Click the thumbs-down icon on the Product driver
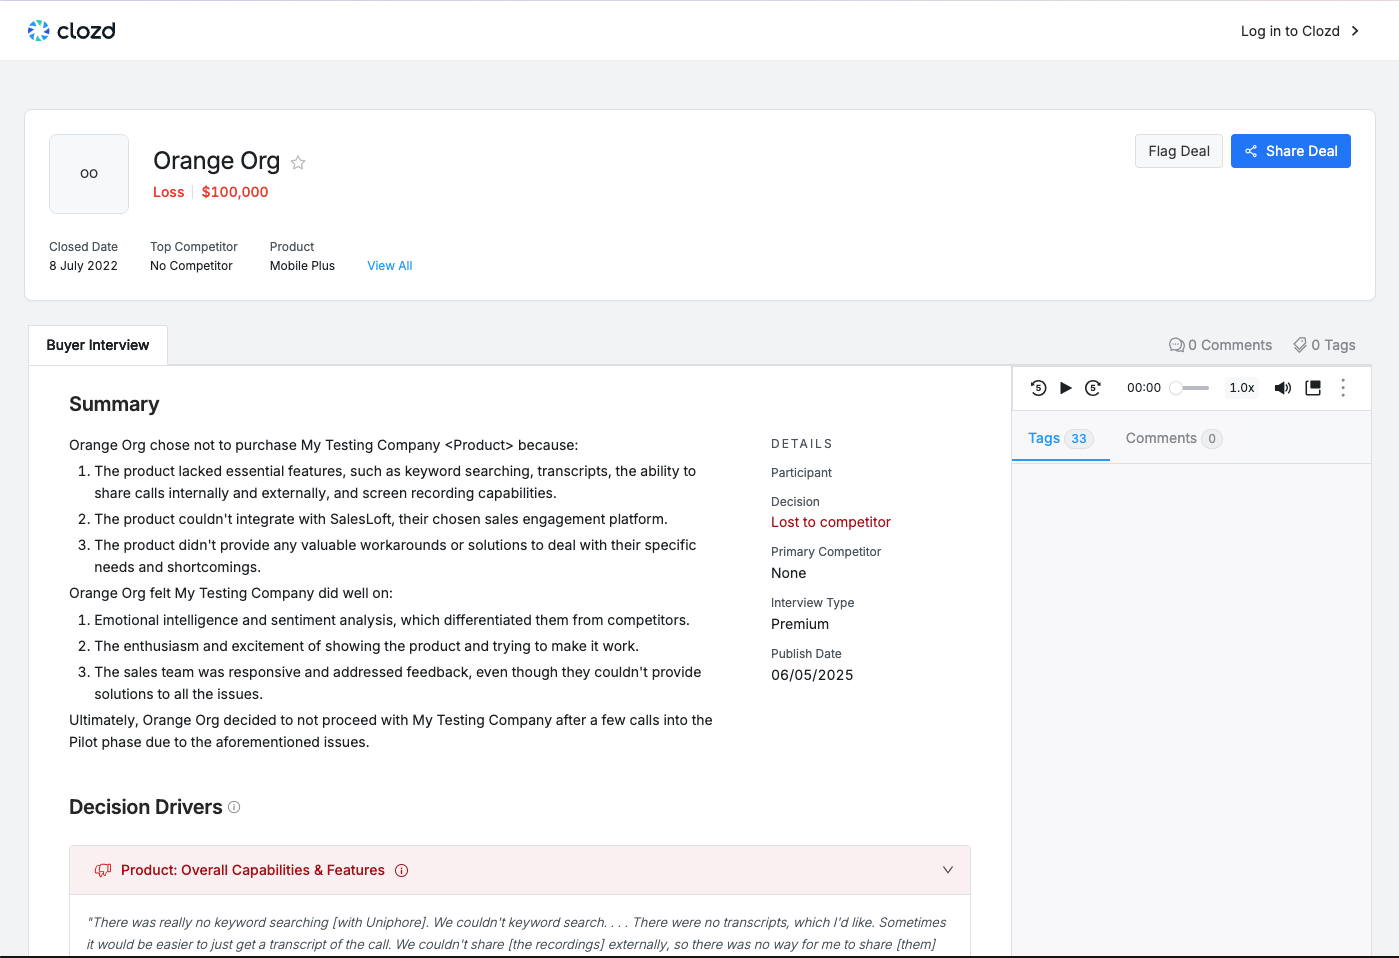 (103, 871)
